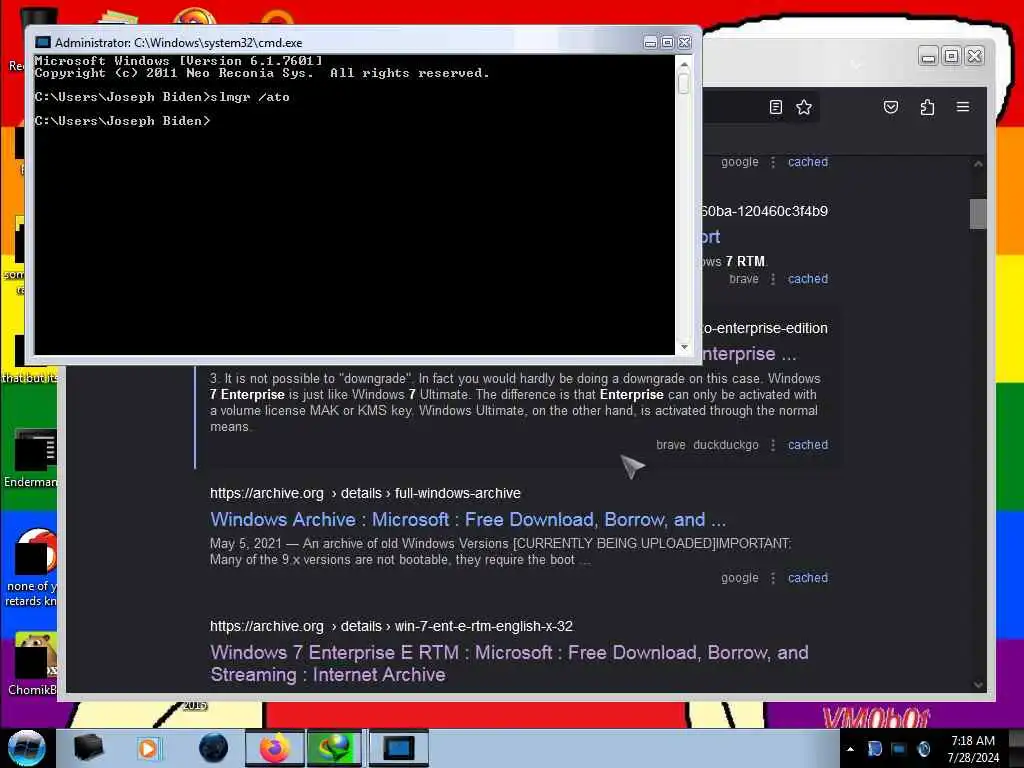Open cached link for the 7 RTM brave result
Image resolution: width=1024 pixels, height=768 pixels.
tap(808, 279)
